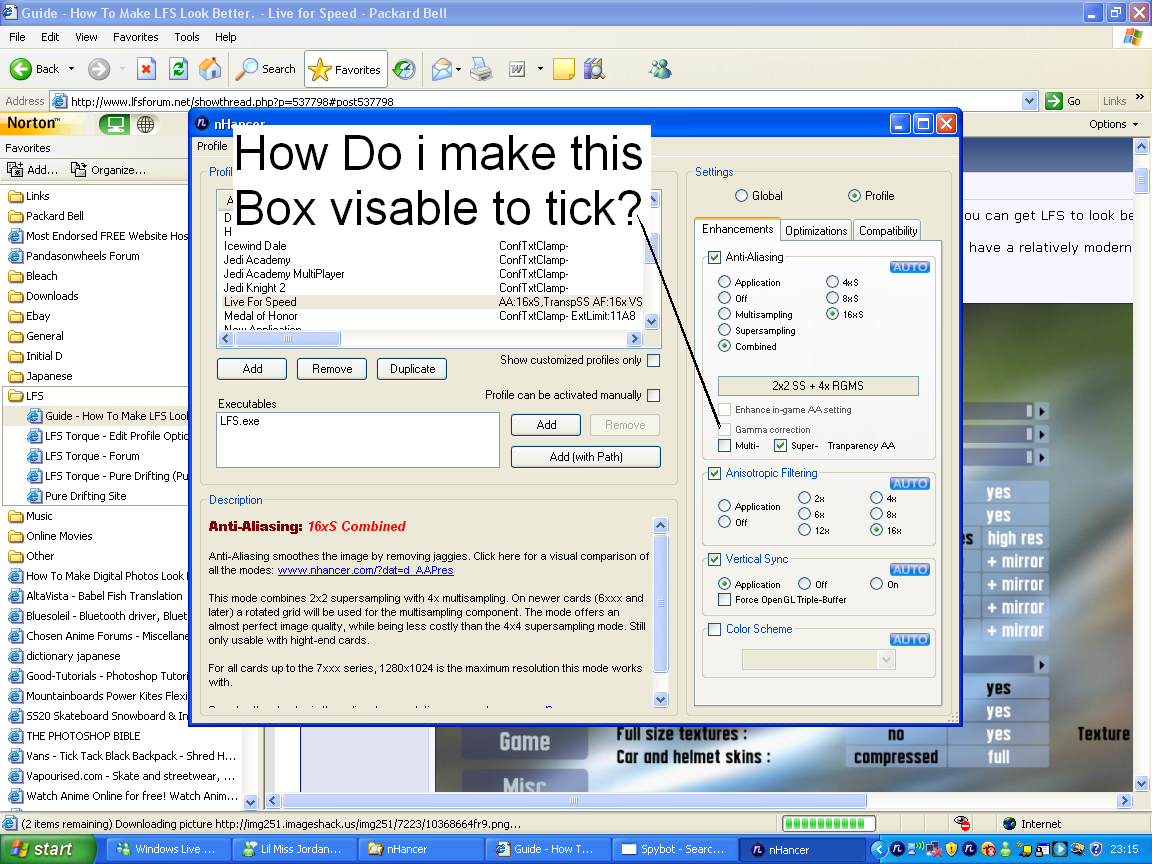Toggle the Super- transparency AA checkbox

(780, 445)
